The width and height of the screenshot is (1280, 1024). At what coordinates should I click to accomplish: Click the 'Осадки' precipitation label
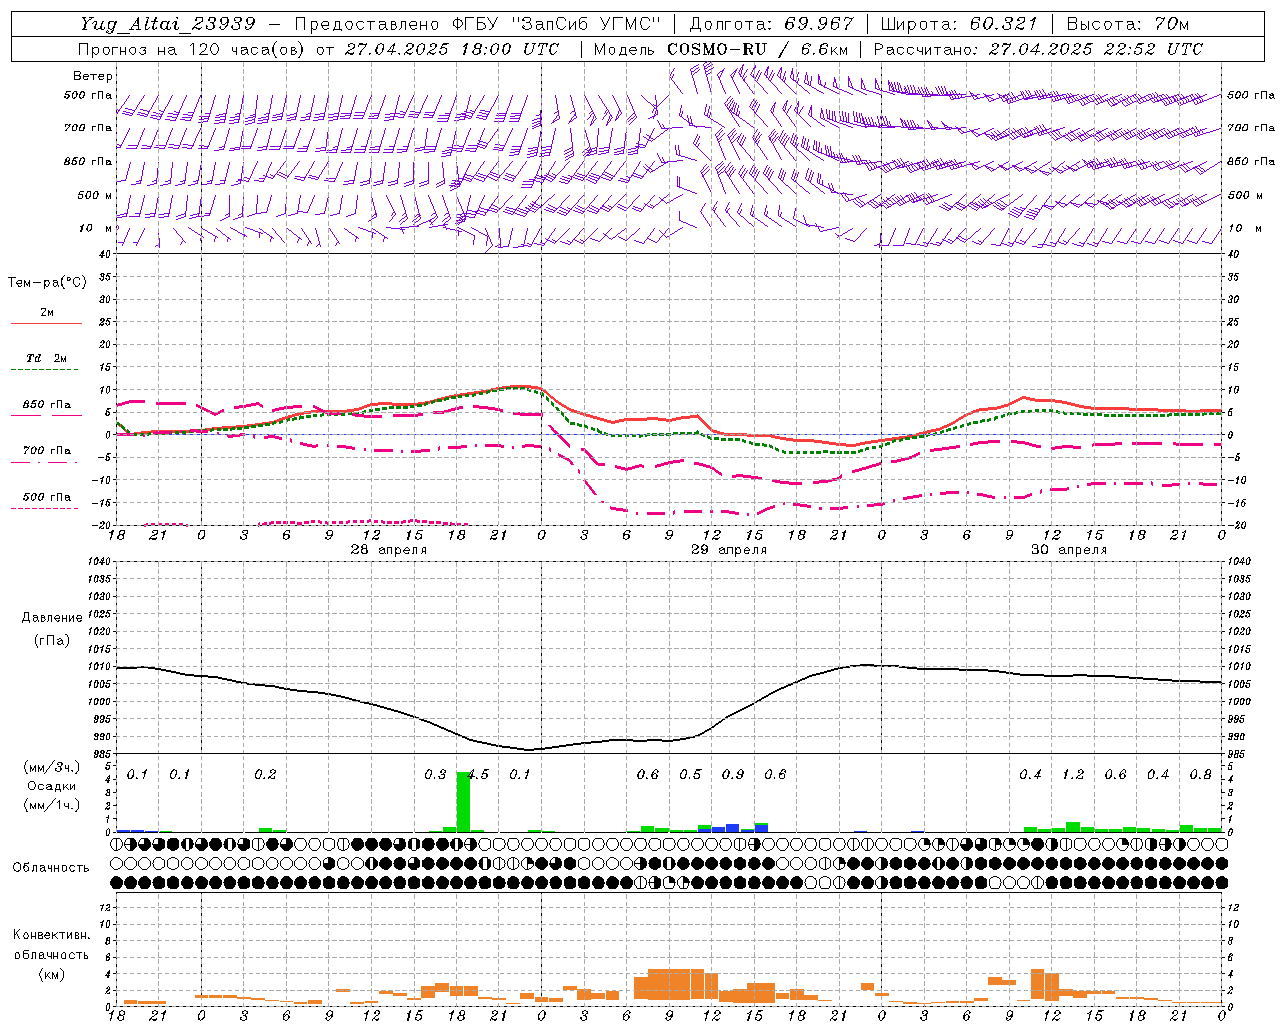pos(51,786)
